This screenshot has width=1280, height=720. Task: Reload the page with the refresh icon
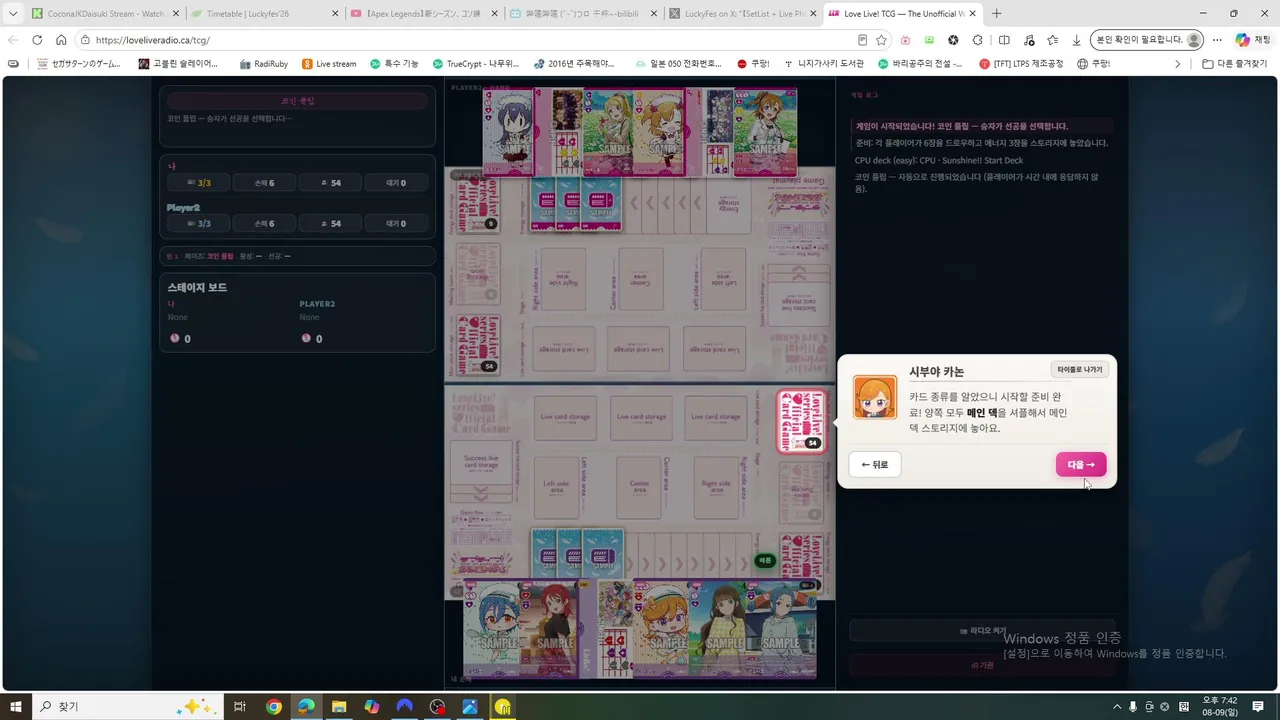tap(37, 40)
